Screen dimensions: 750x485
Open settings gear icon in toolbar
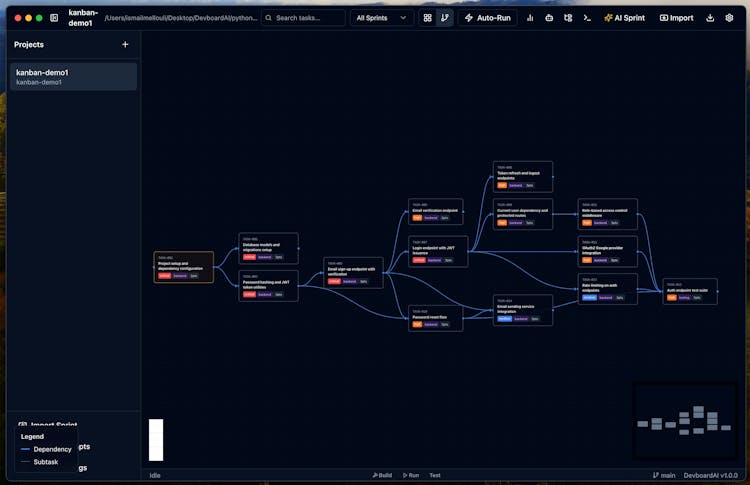(729, 18)
